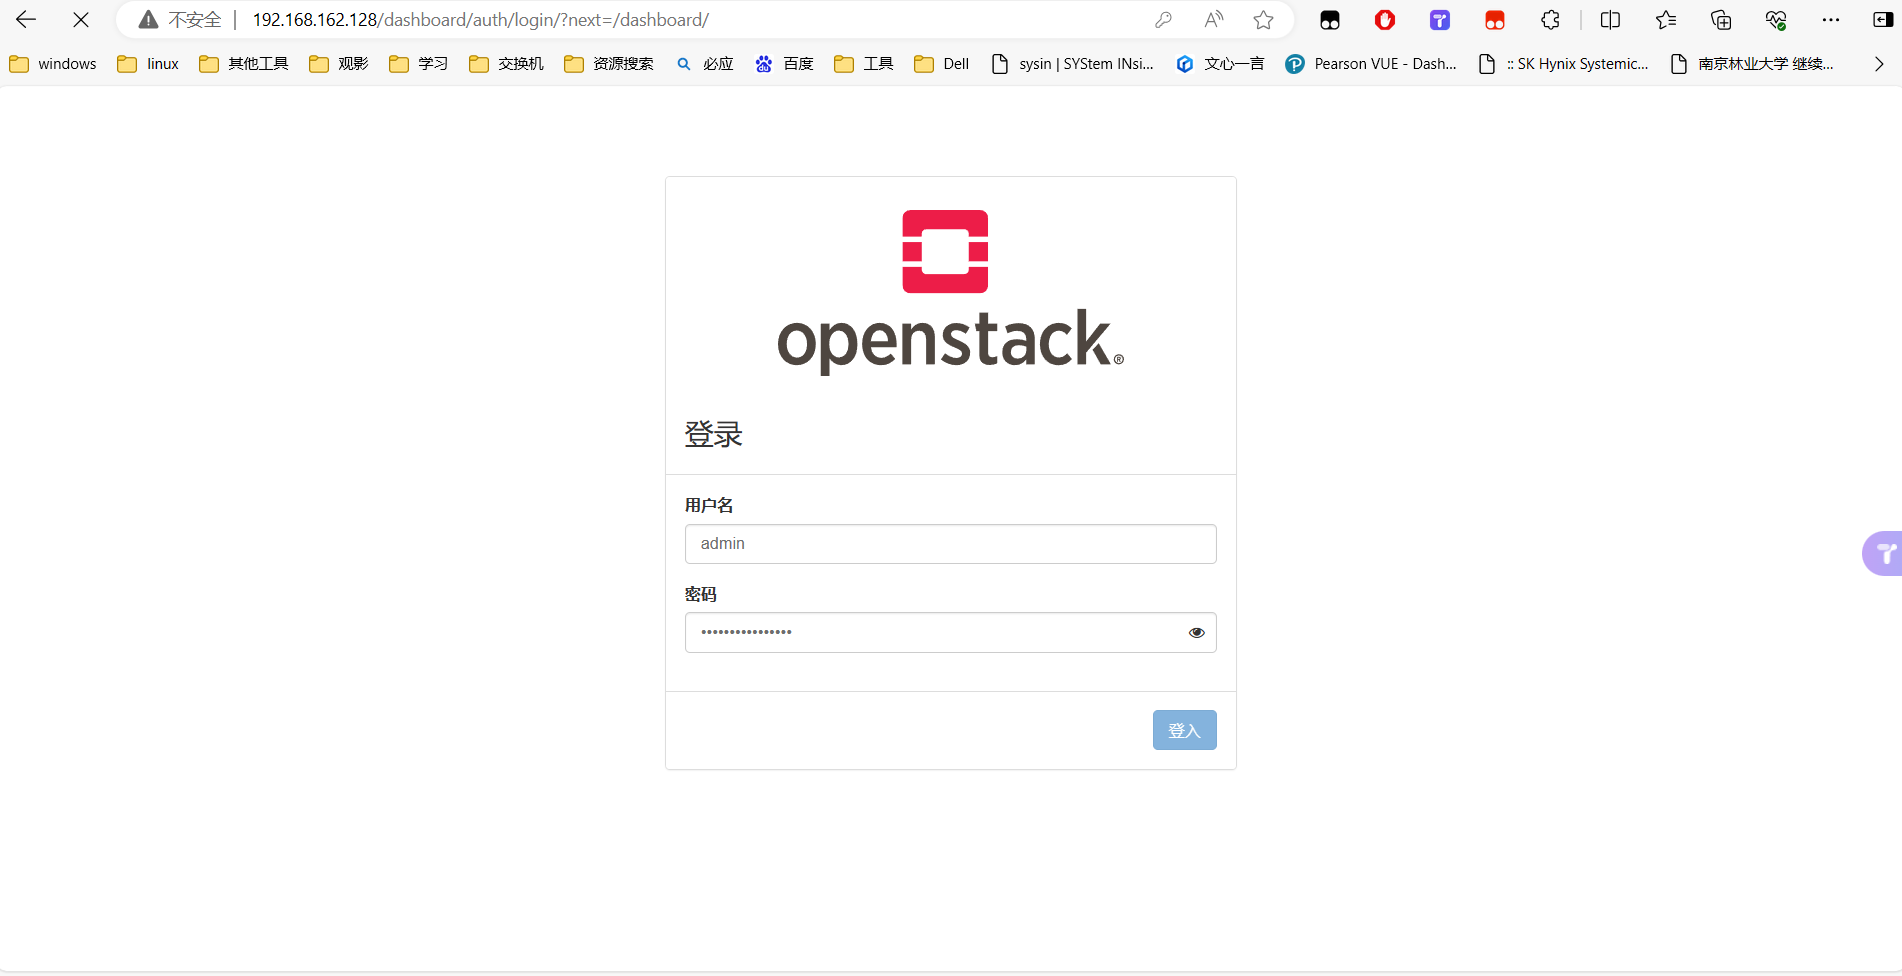The width and height of the screenshot is (1902, 976).
Task: Open the linux bookmarks folder
Action: (148, 64)
